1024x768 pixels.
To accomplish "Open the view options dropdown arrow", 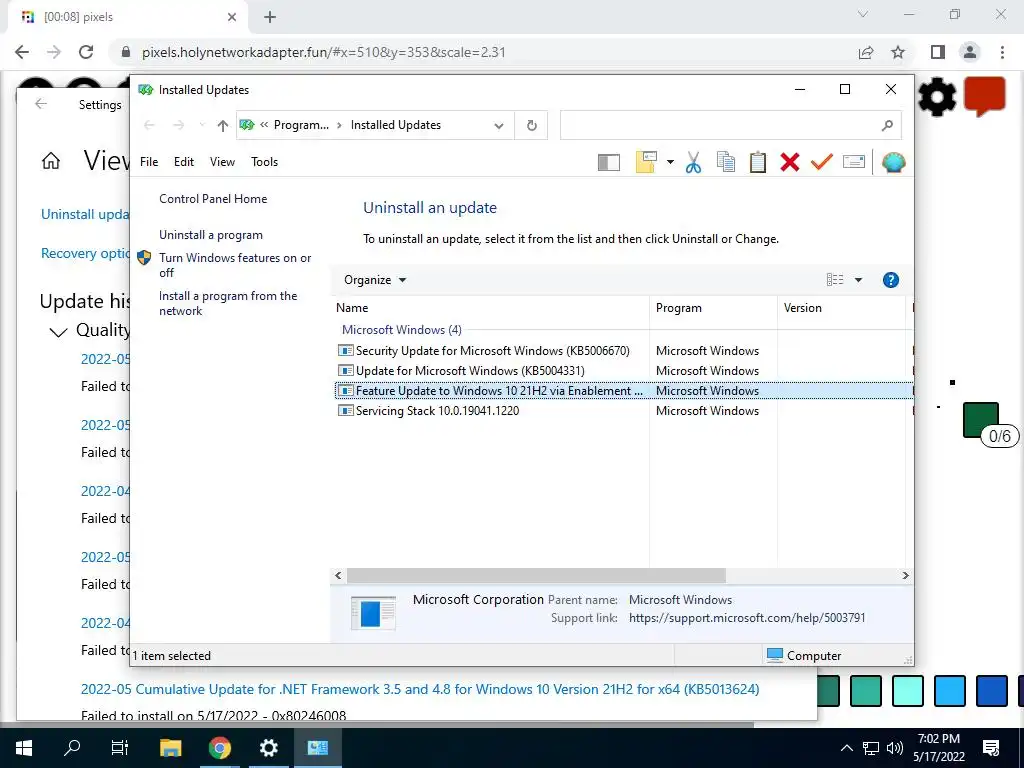I will pos(858,280).
